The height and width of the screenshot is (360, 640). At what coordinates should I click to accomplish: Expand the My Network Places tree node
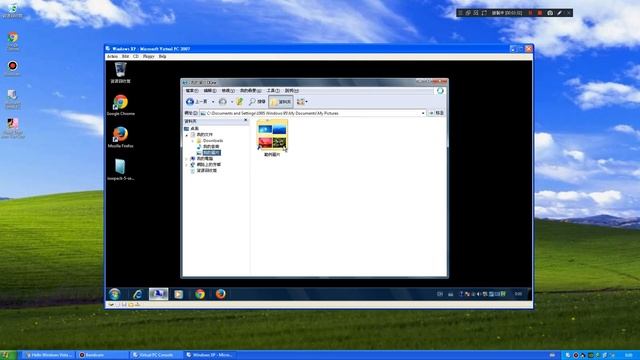(x=187, y=165)
